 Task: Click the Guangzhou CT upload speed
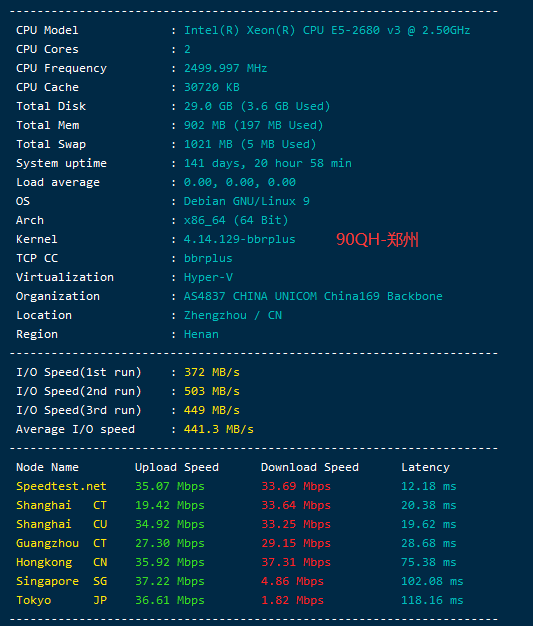pos(170,543)
